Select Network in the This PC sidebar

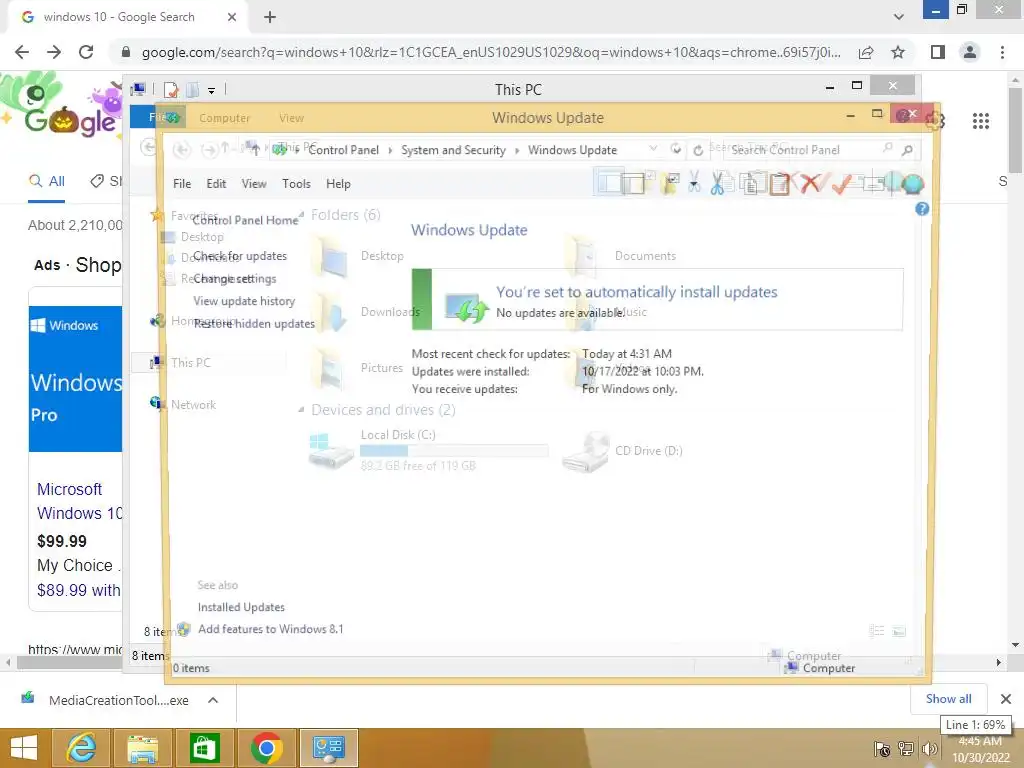click(193, 405)
